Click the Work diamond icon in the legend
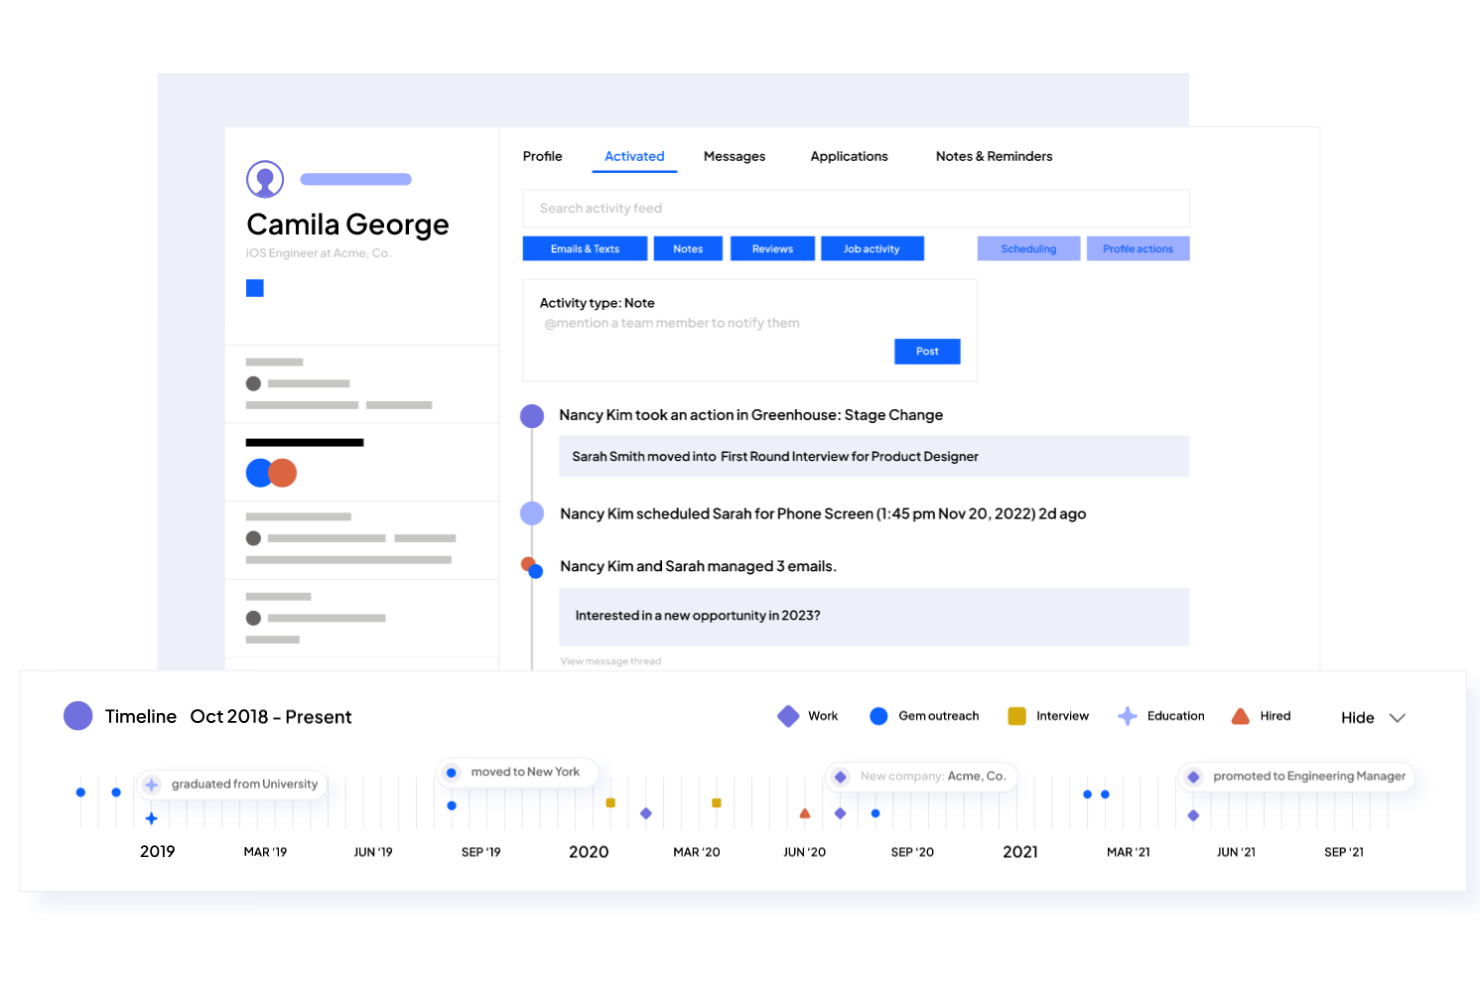The image size is (1480, 987). [x=788, y=716]
